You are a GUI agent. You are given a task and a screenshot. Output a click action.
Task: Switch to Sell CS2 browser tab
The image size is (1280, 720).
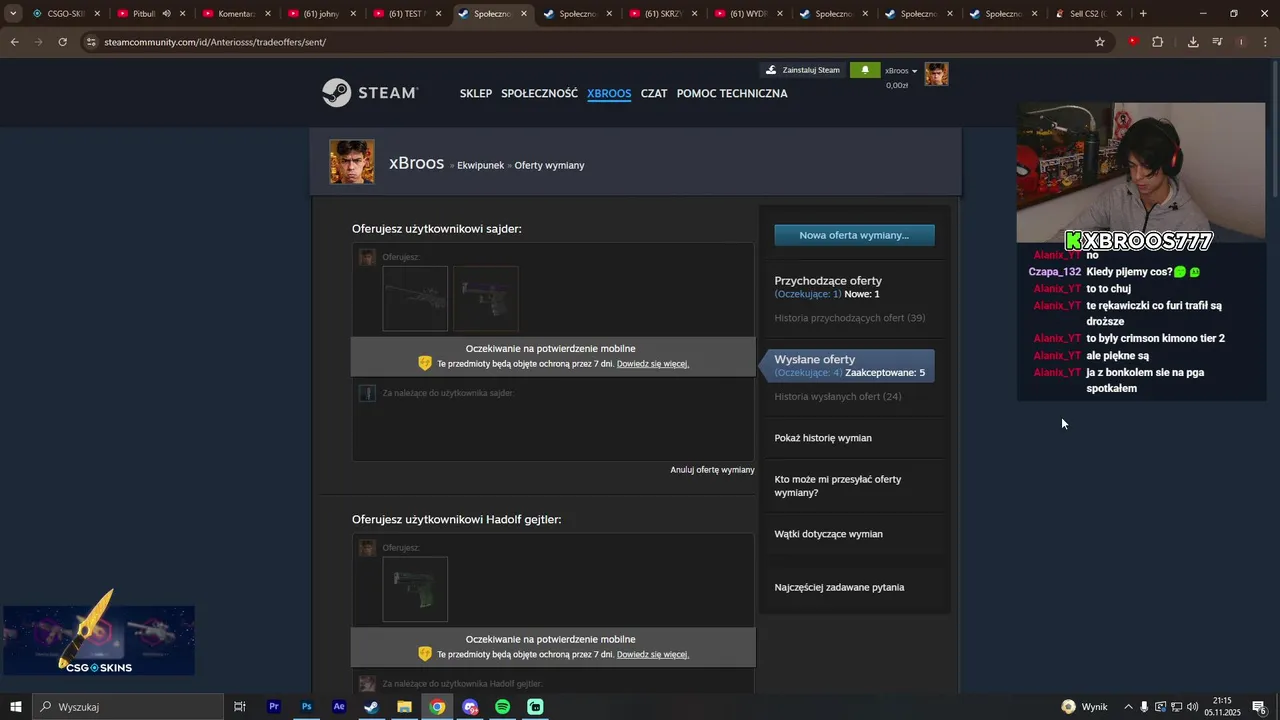pyautogui.click(x=1089, y=14)
